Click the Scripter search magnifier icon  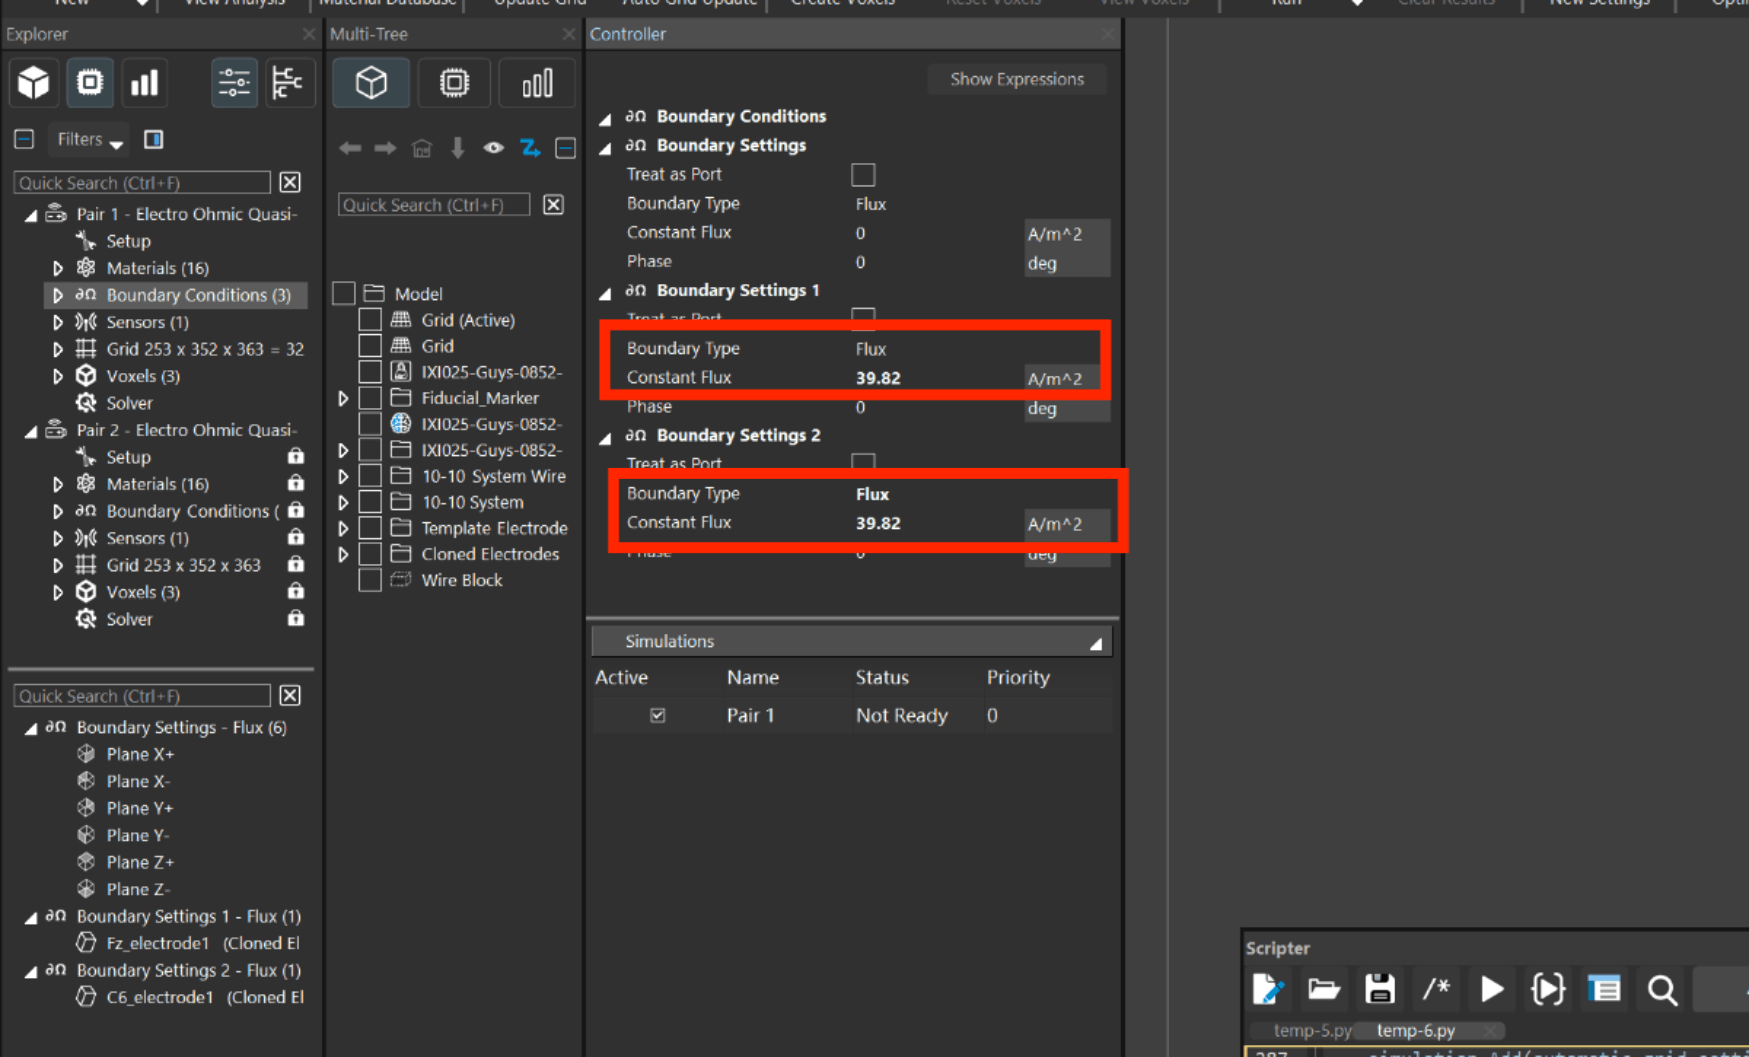[1662, 989]
